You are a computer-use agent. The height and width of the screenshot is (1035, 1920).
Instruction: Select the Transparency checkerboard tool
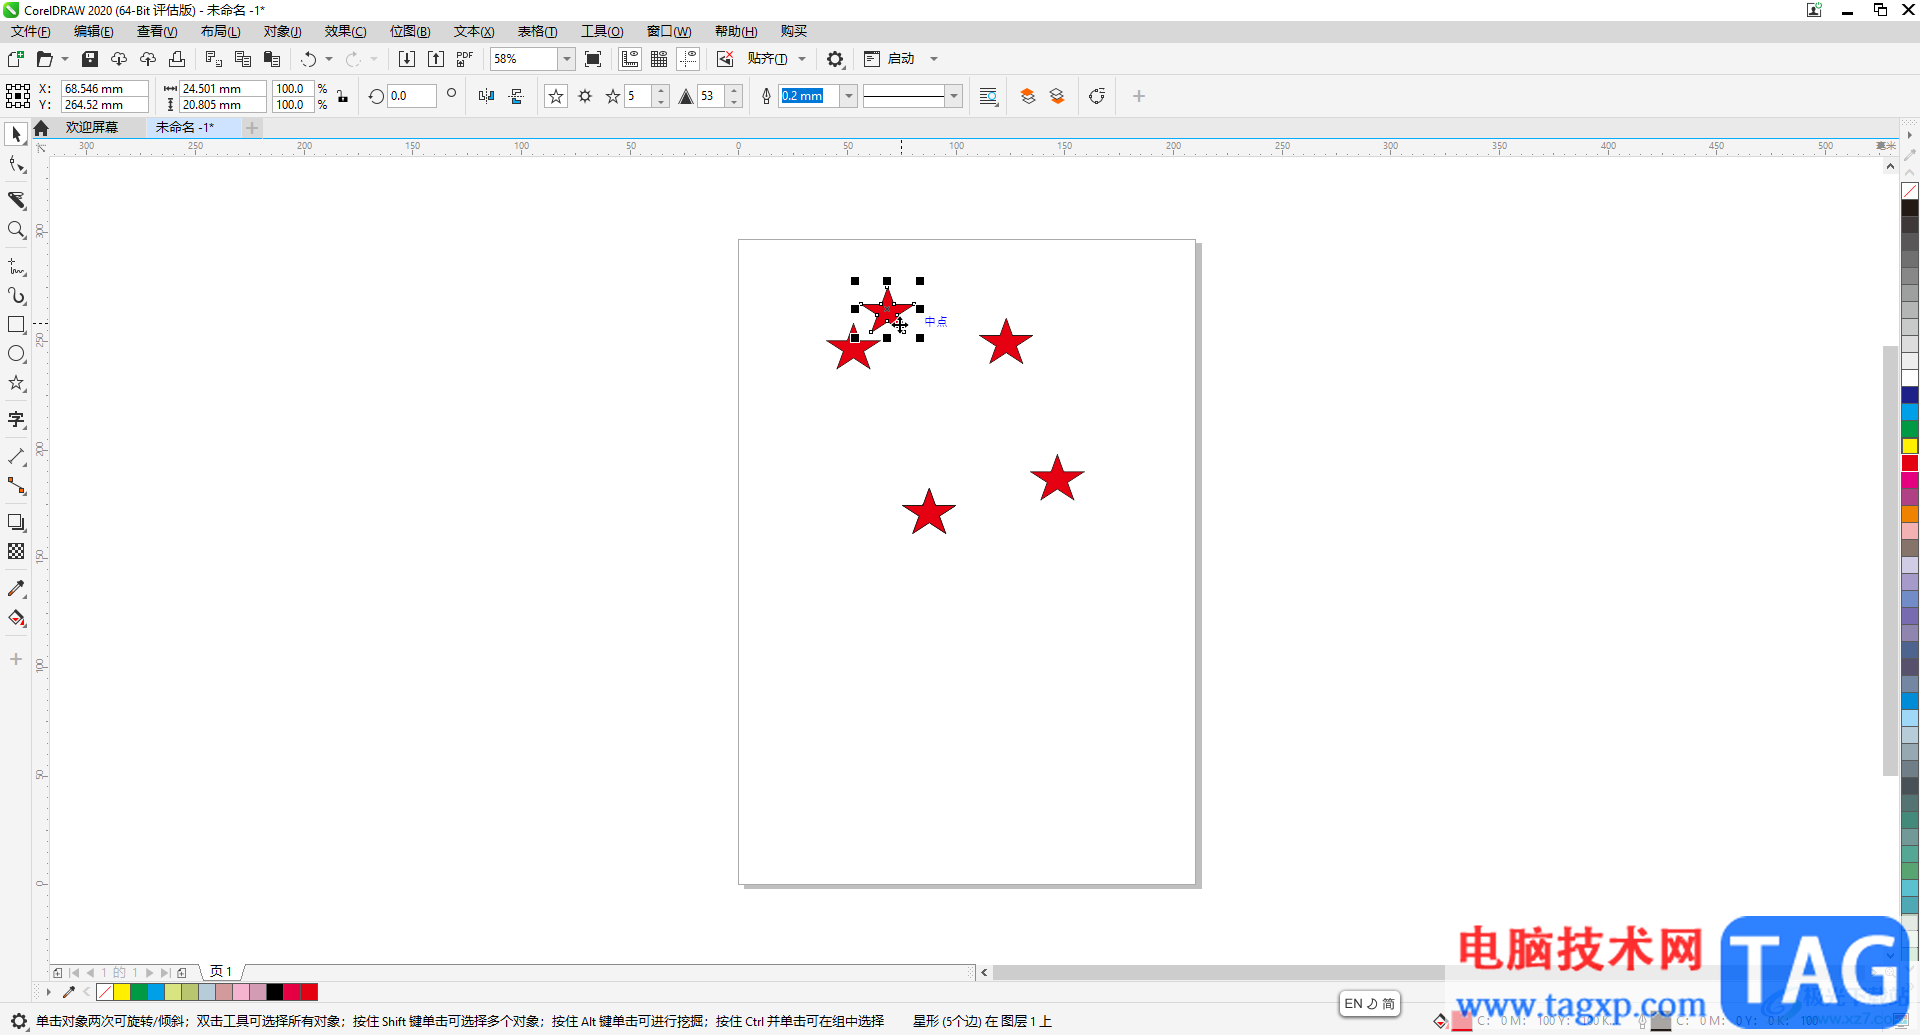(16, 551)
